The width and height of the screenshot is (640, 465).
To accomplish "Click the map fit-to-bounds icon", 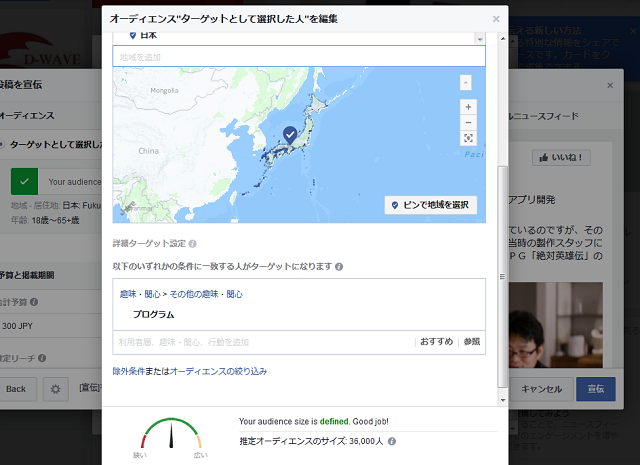I will [467, 138].
